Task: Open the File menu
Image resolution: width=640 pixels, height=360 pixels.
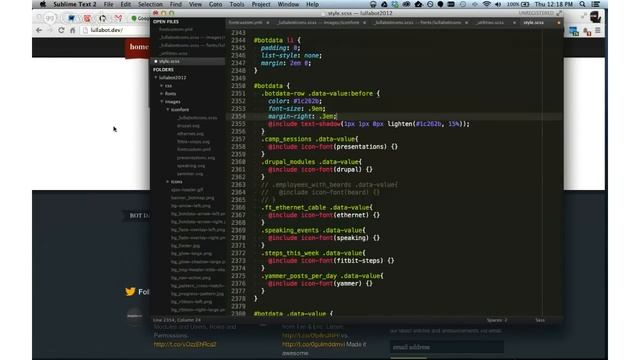Action: 109,4
